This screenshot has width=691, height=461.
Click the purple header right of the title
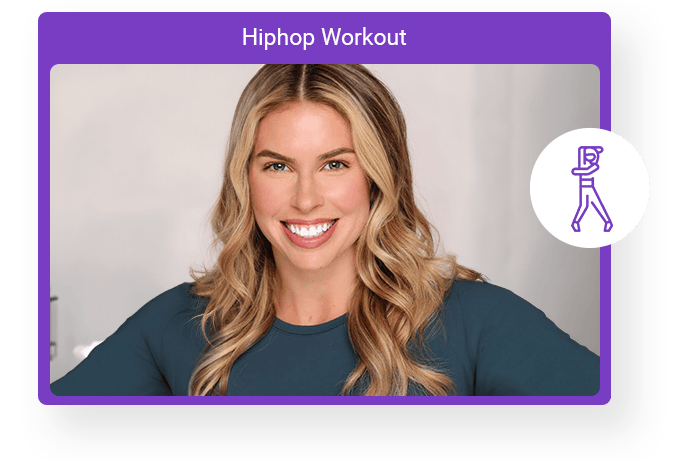(510, 38)
